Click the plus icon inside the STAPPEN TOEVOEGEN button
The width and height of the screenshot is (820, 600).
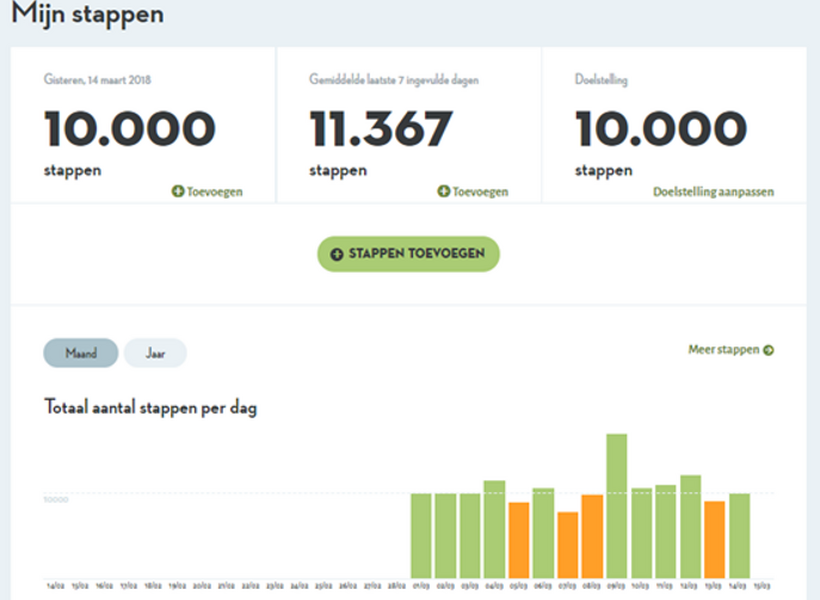(x=336, y=254)
